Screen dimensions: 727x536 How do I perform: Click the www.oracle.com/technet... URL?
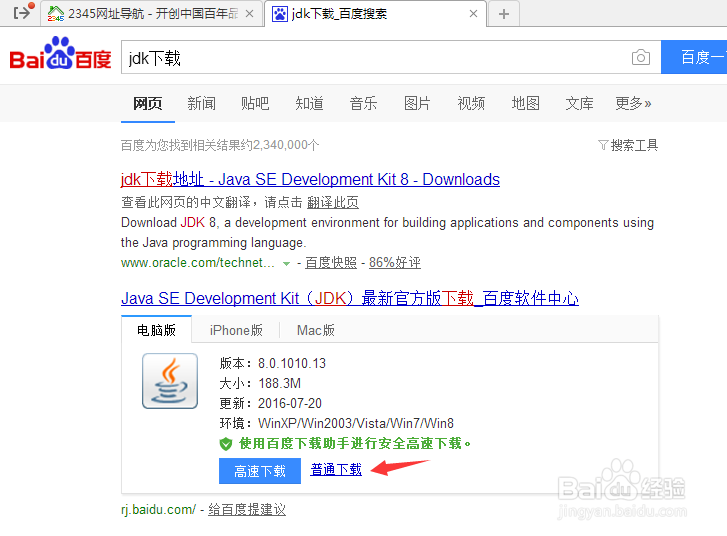click(198, 263)
